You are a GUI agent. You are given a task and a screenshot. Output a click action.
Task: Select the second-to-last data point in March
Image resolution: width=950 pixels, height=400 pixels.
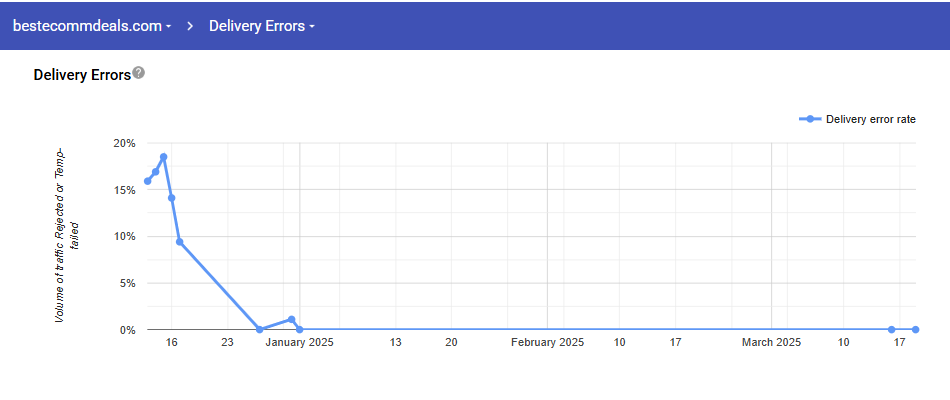tap(891, 329)
